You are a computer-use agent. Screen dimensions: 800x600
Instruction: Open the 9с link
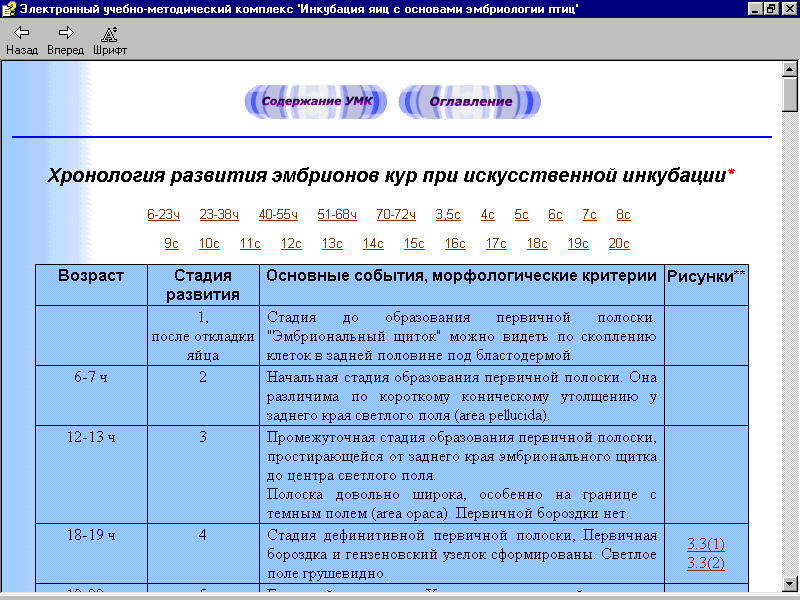tap(172, 243)
